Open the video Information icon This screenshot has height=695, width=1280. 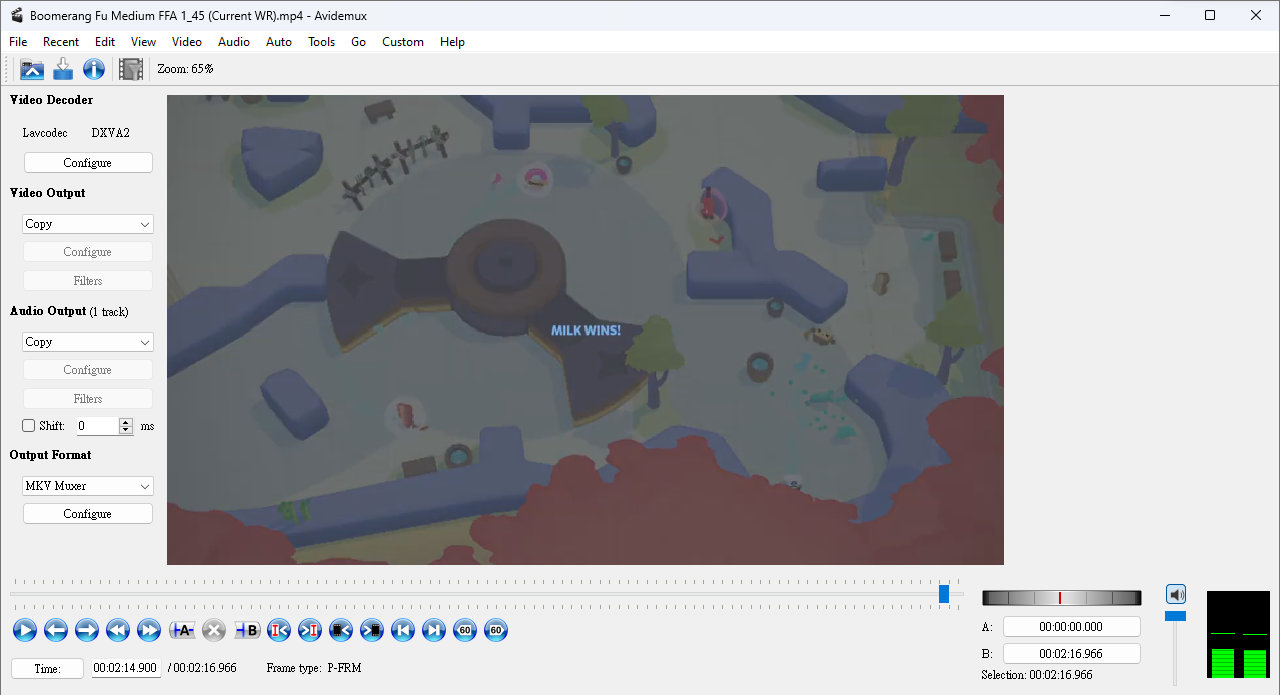(94, 69)
